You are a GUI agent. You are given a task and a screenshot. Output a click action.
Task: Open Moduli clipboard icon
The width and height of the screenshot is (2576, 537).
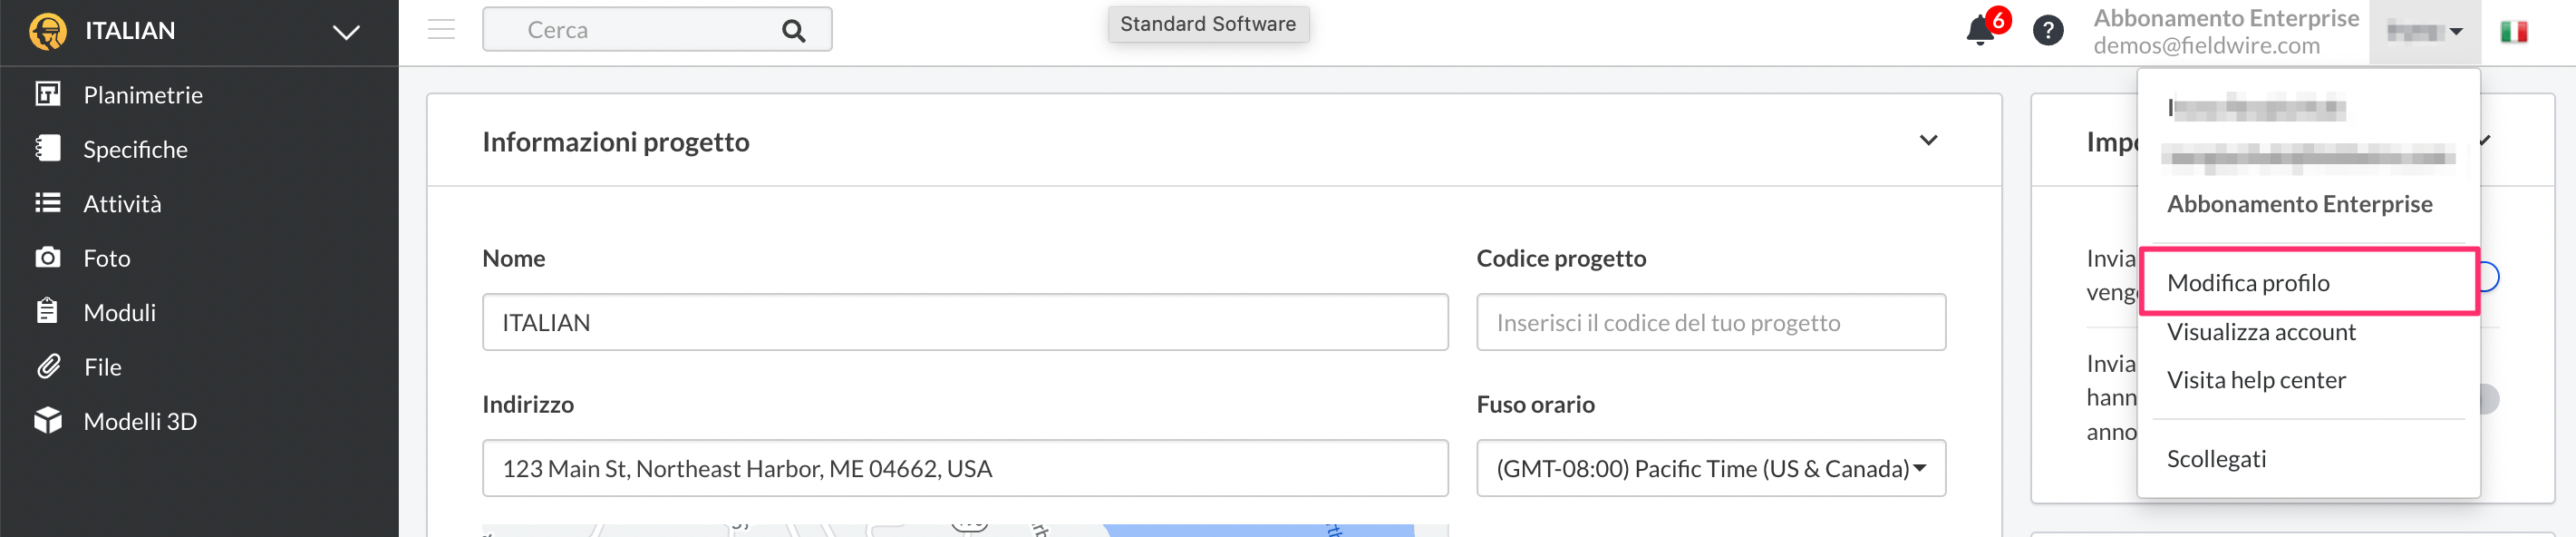coord(47,312)
